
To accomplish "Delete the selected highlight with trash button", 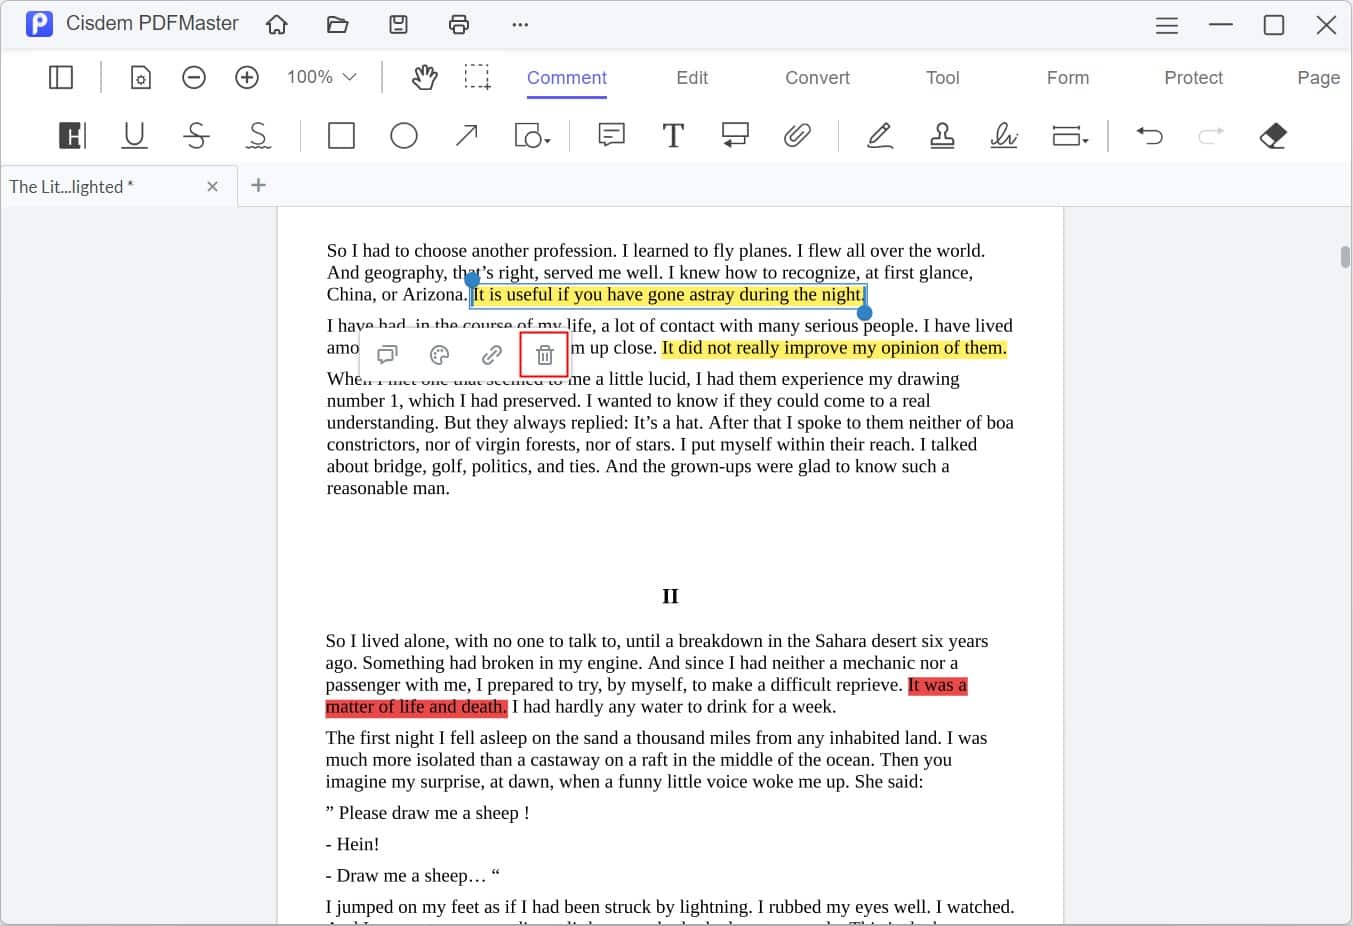I will 543,354.
